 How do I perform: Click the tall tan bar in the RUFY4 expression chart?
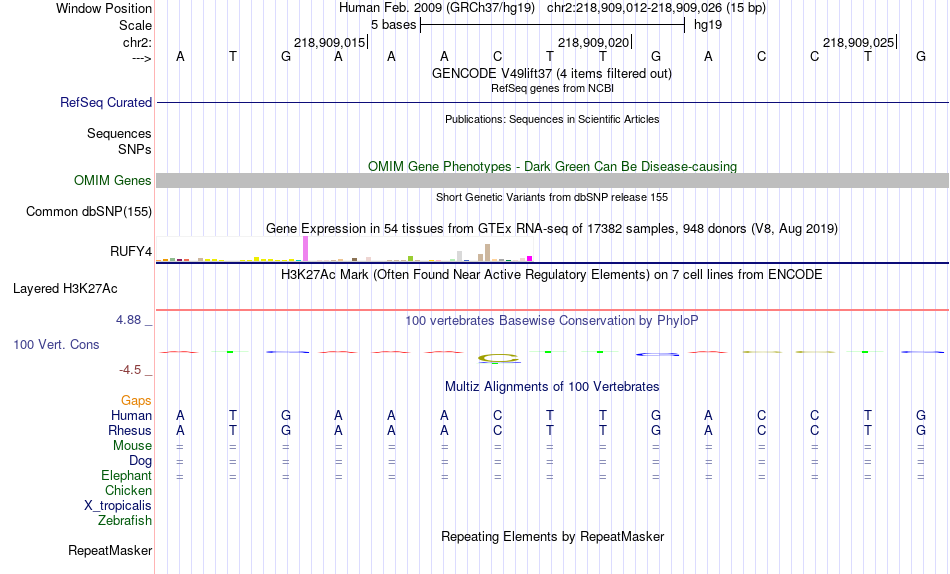click(x=487, y=253)
